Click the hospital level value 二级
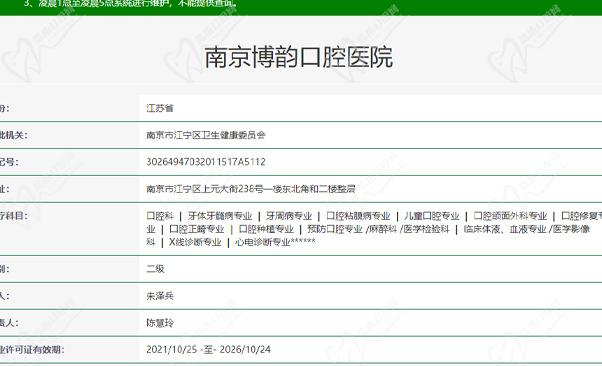Screen dimensions: 602x366 [155, 269]
